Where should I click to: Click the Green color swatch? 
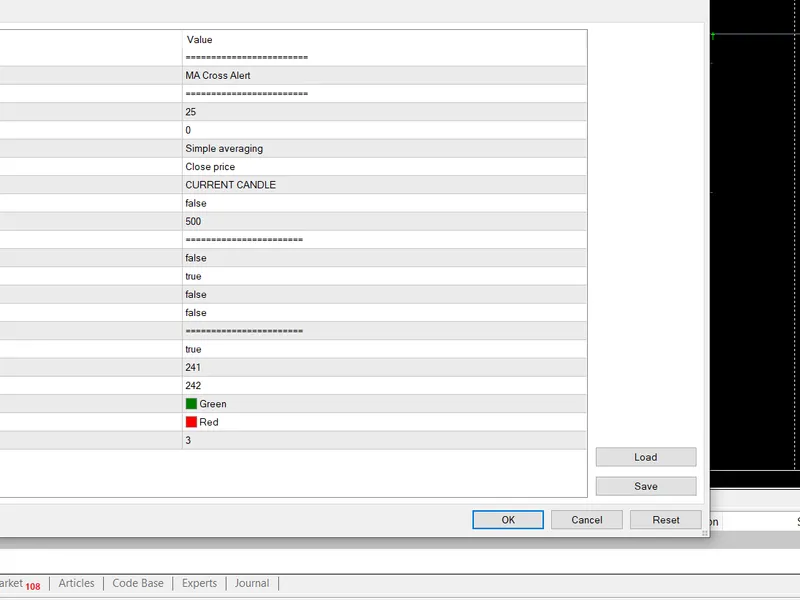[x=191, y=404]
